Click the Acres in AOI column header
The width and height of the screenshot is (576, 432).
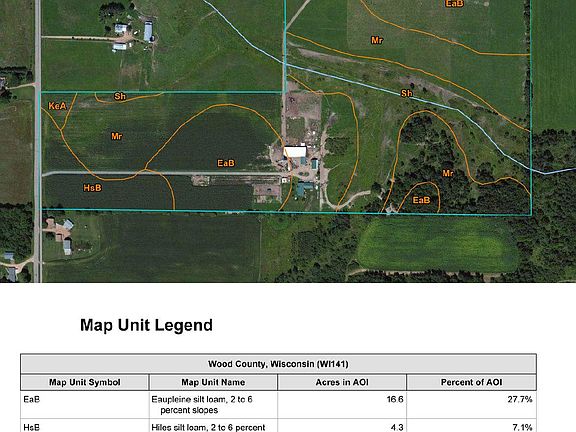point(342,382)
